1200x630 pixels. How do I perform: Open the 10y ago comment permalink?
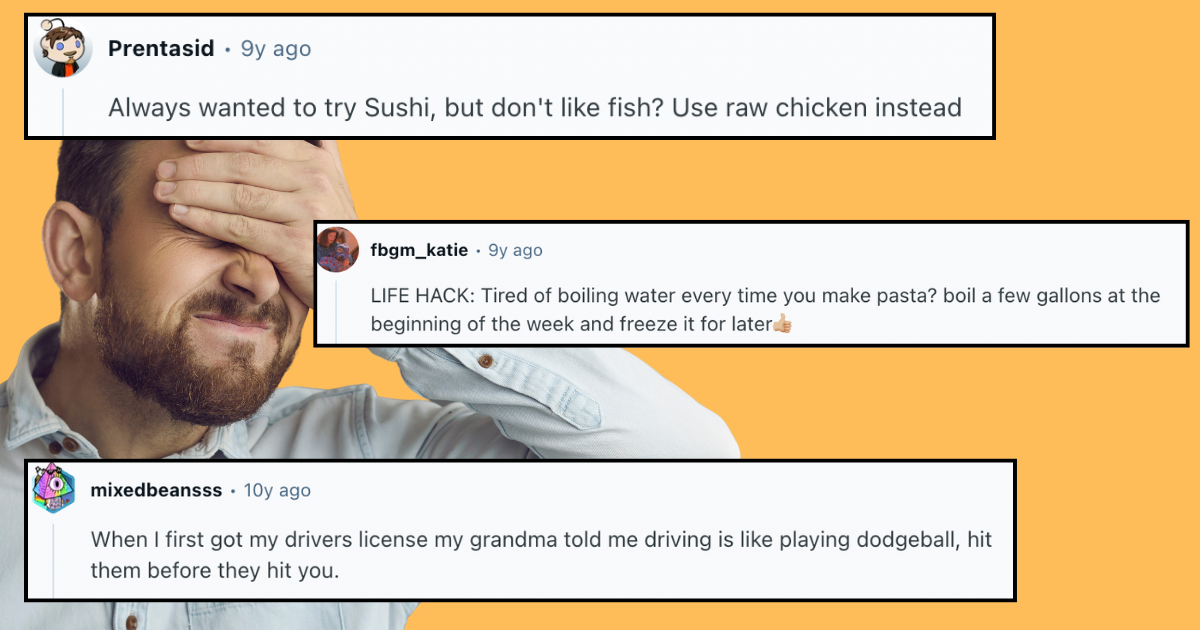[x=277, y=490]
